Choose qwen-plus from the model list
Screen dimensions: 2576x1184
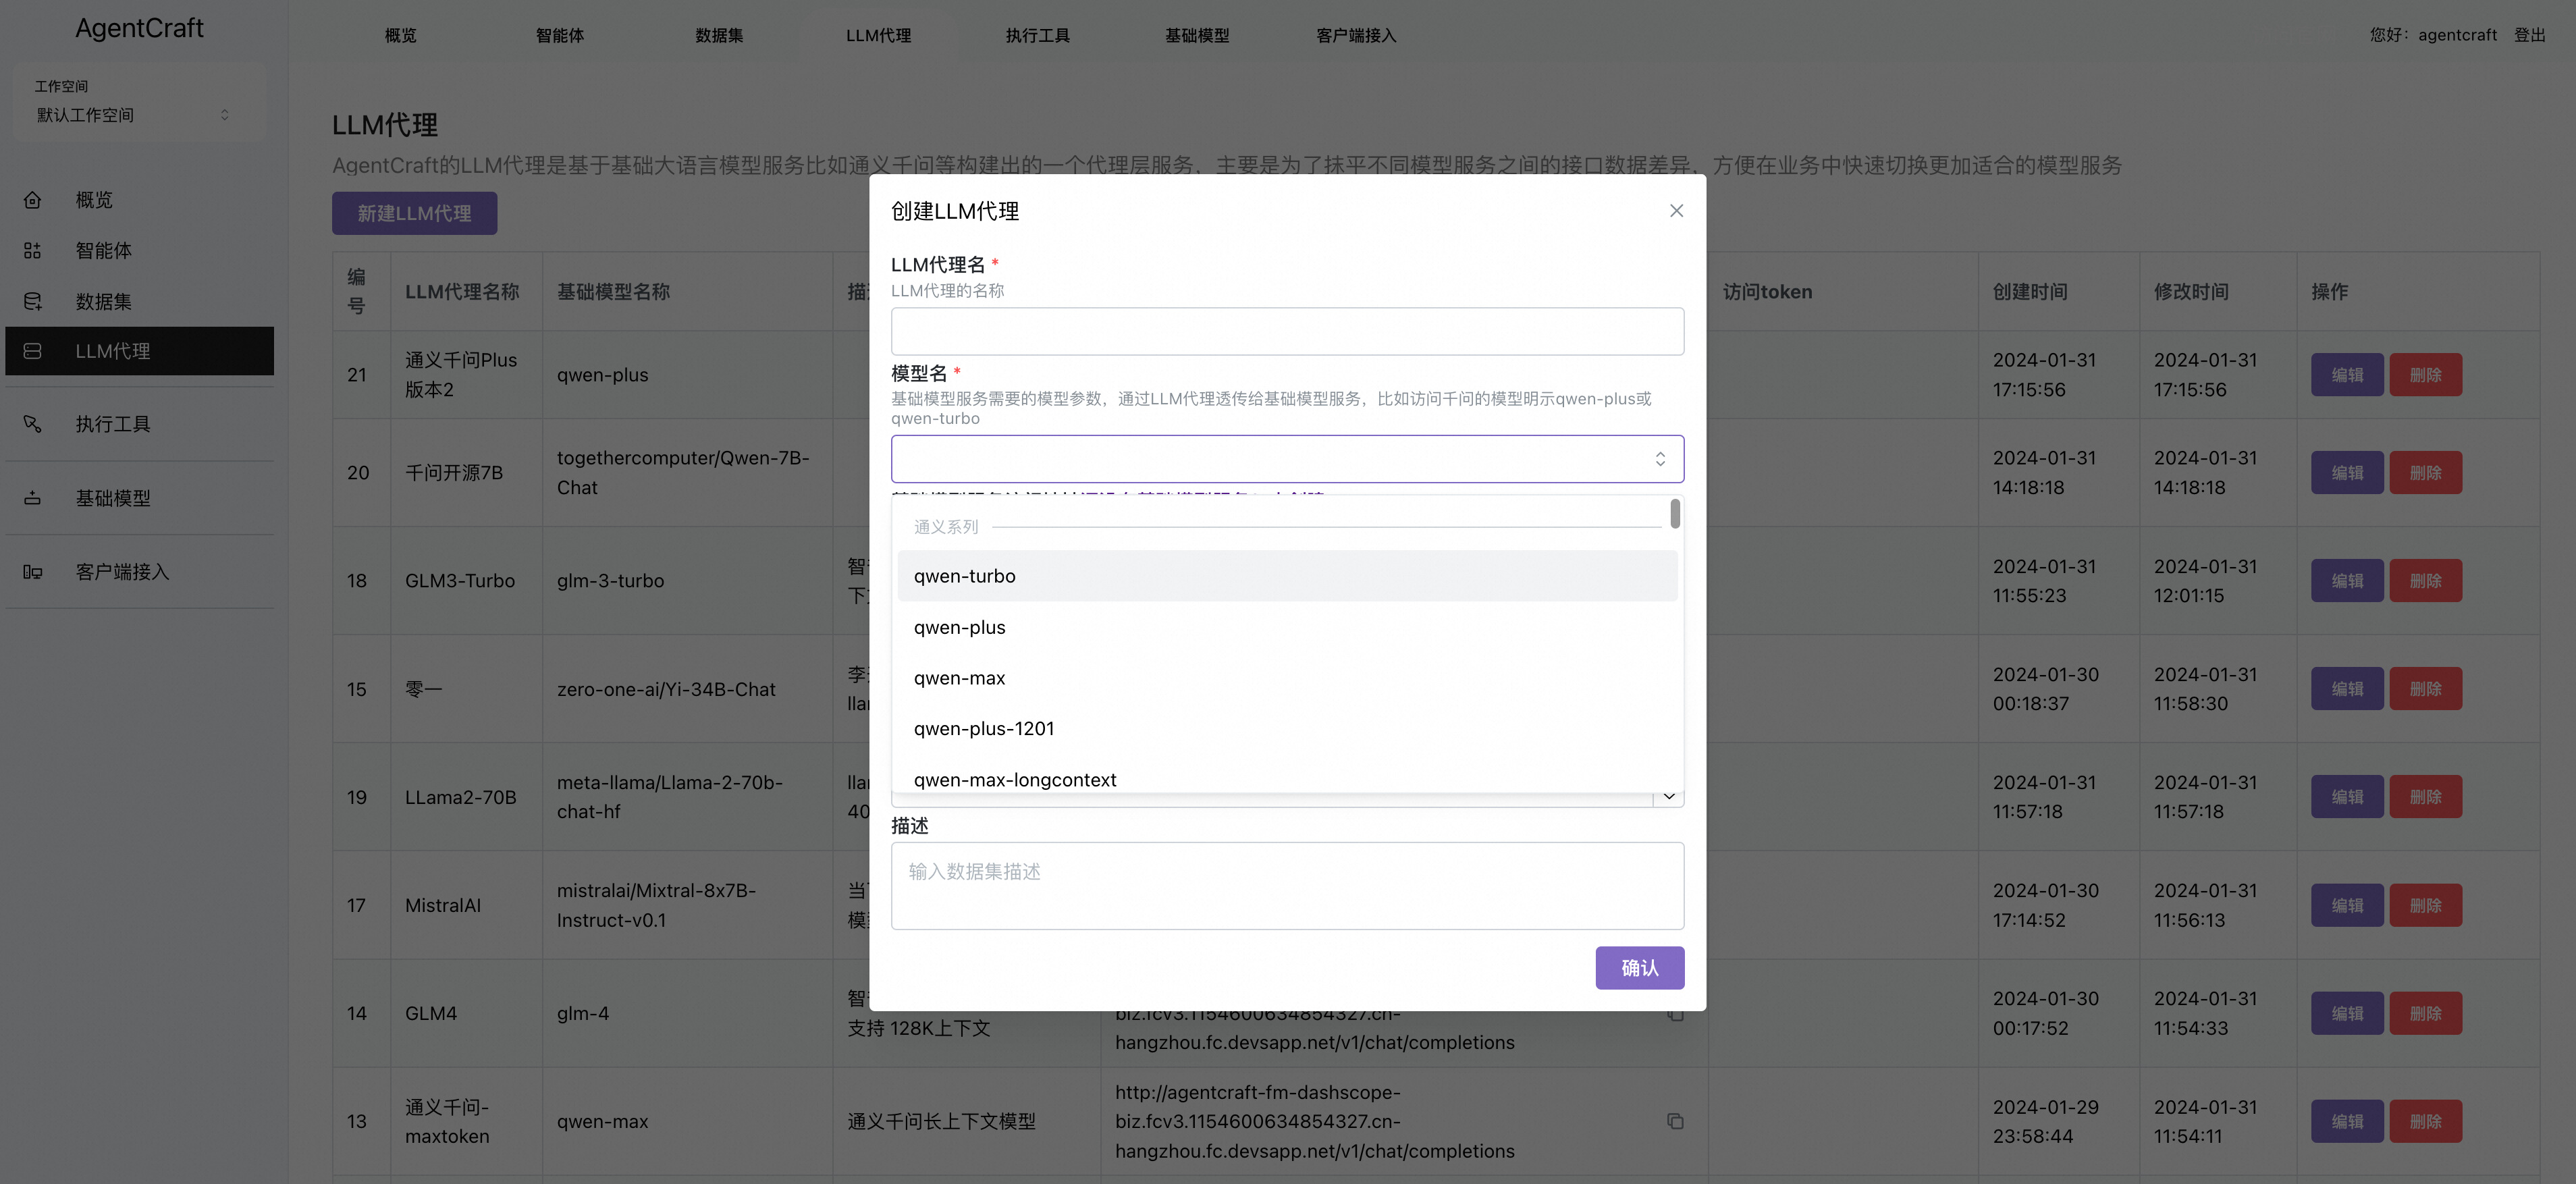tap(1287, 627)
